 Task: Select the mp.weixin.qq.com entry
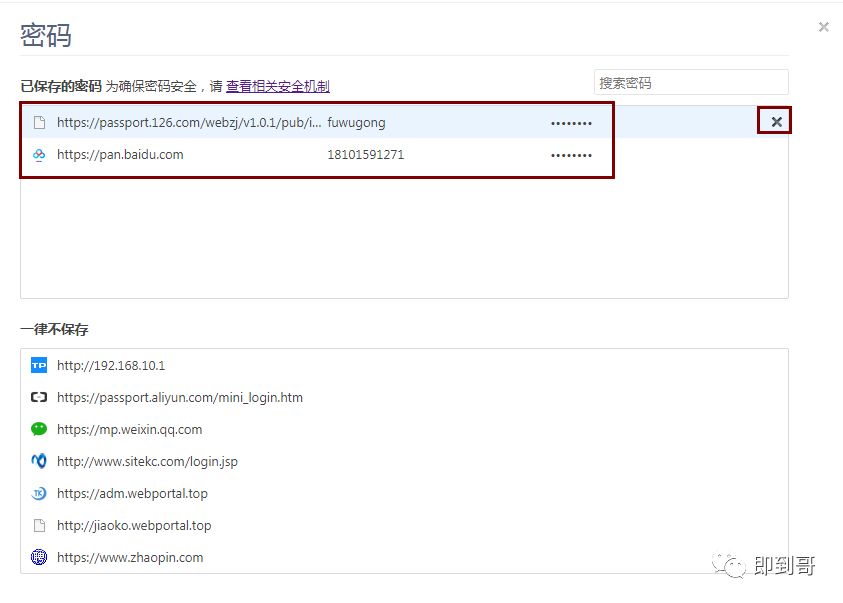[x=130, y=429]
